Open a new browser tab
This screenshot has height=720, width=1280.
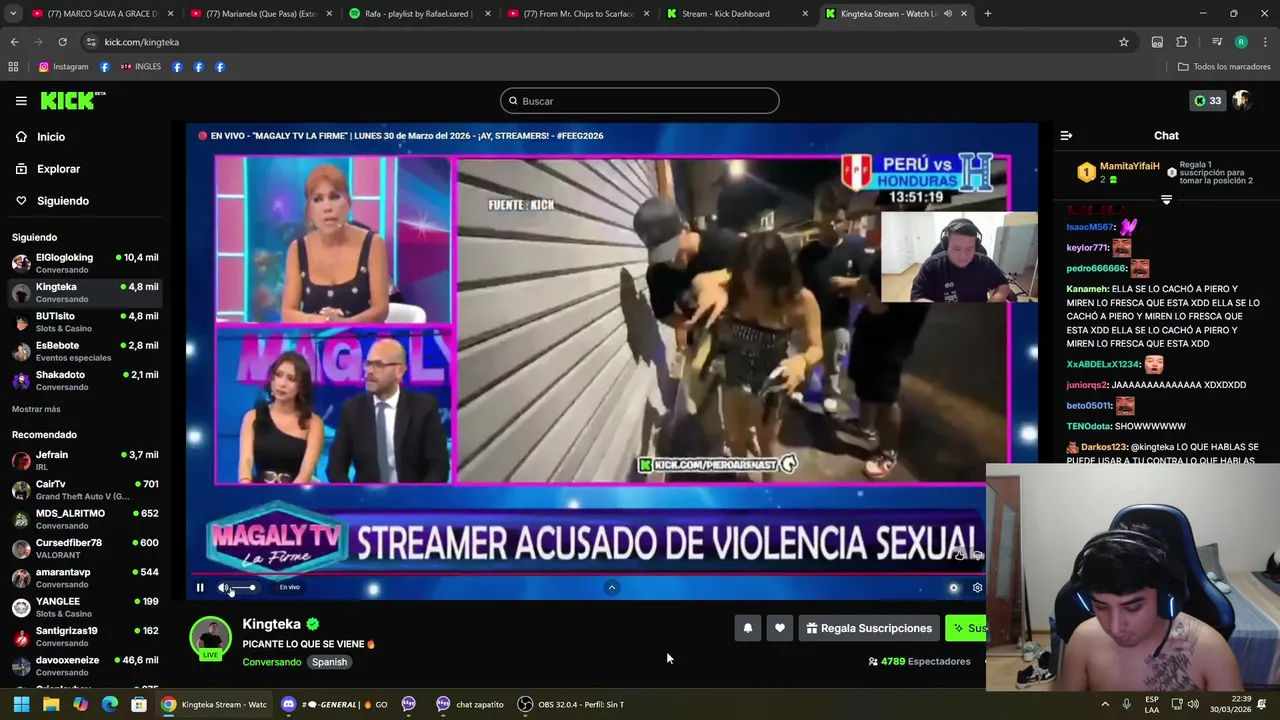tap(988, 14)
